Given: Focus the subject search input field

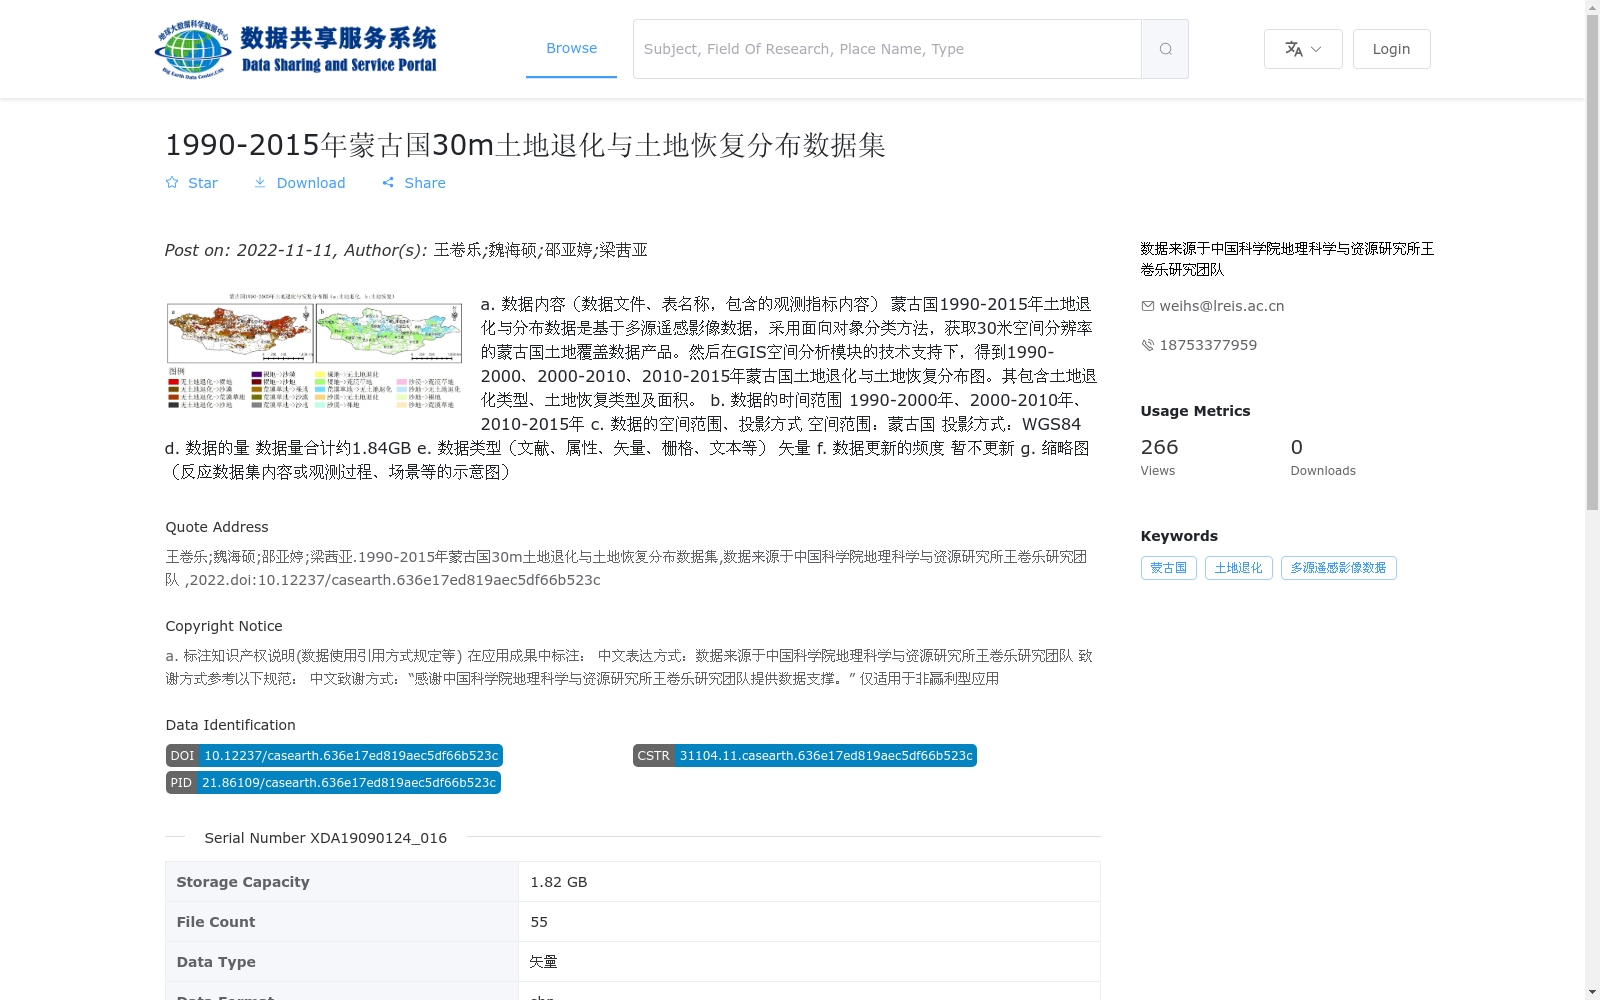Looking at the screenshot, I should click(887, 49).
